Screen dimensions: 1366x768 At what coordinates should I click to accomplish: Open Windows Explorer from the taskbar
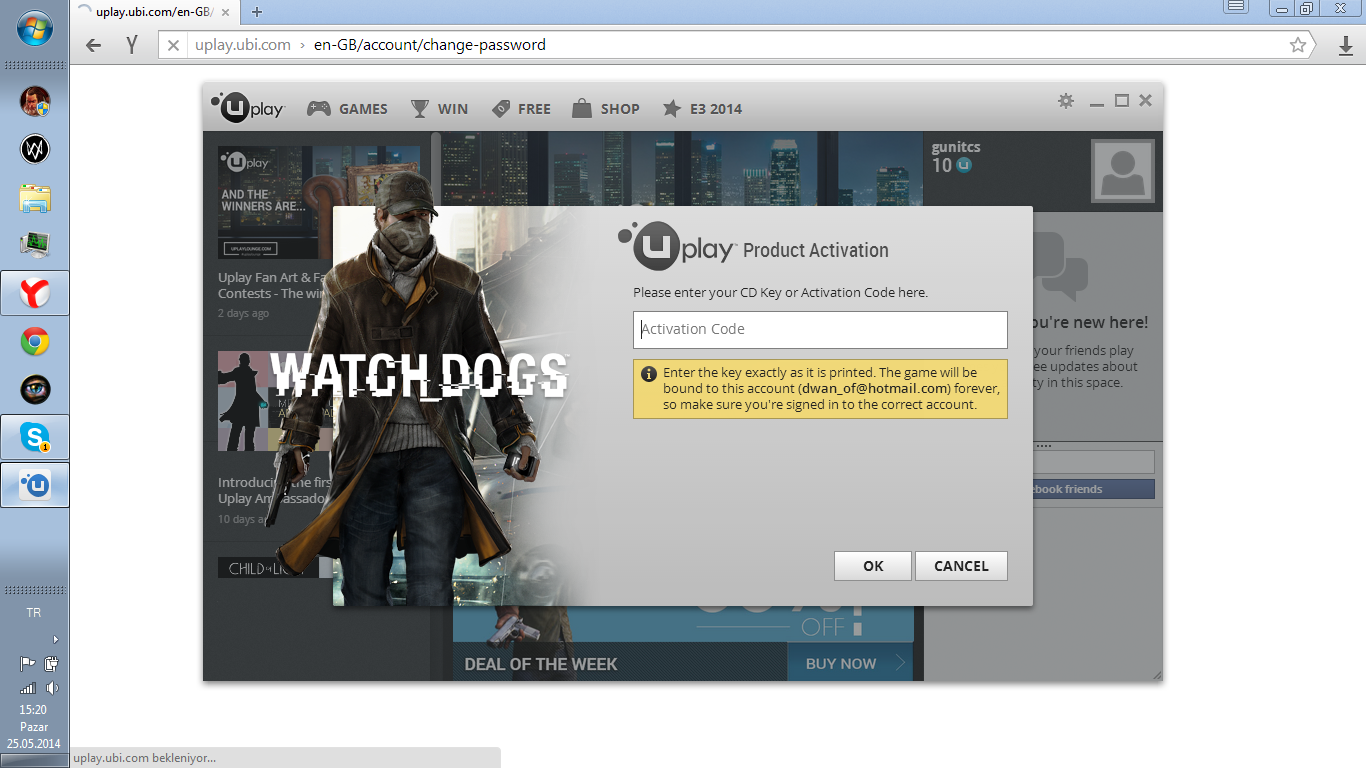coord(35,198)
